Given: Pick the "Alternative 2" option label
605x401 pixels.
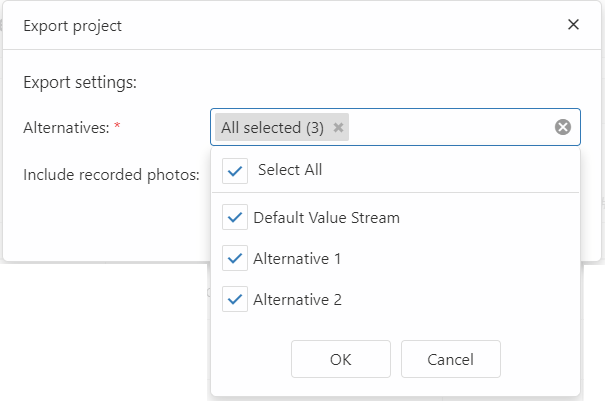Looking at the screenshot, I should [x=297, y=299].
